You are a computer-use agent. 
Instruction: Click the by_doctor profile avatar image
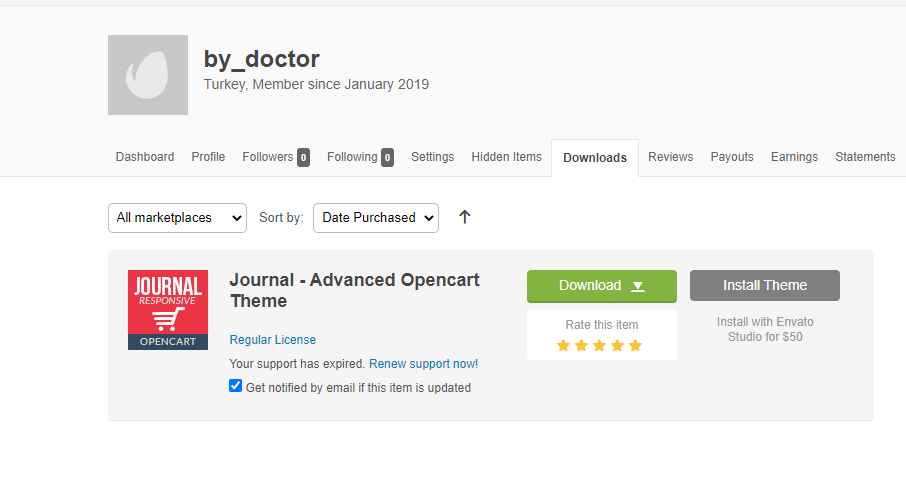[148, 75]
